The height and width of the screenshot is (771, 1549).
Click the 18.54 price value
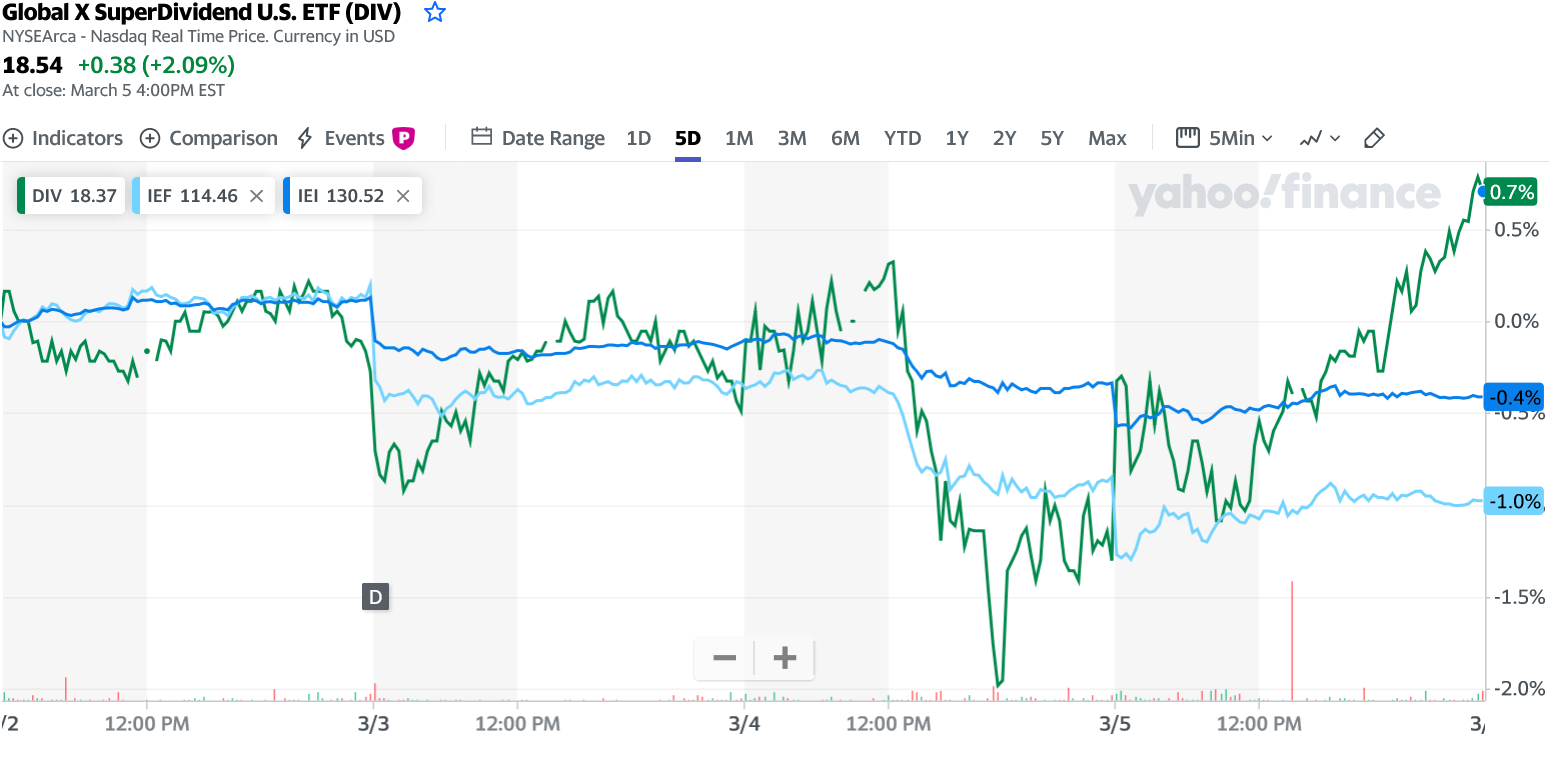(x=32, y=65)
